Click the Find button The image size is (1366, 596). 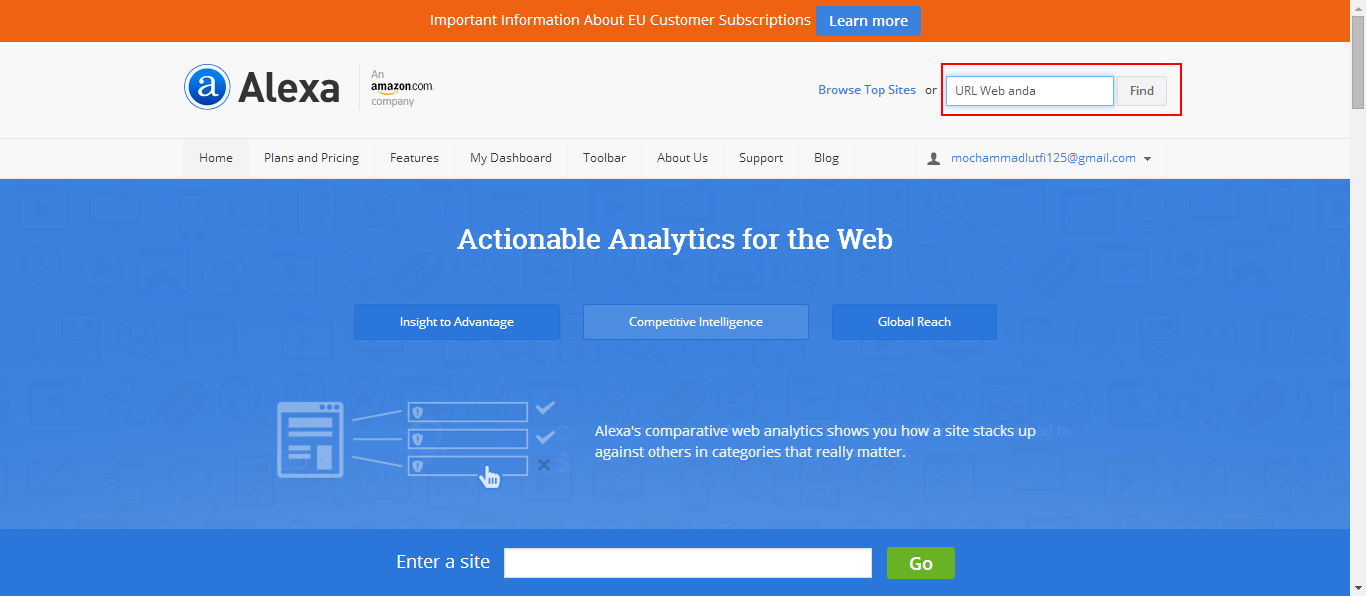[1142, 91]
